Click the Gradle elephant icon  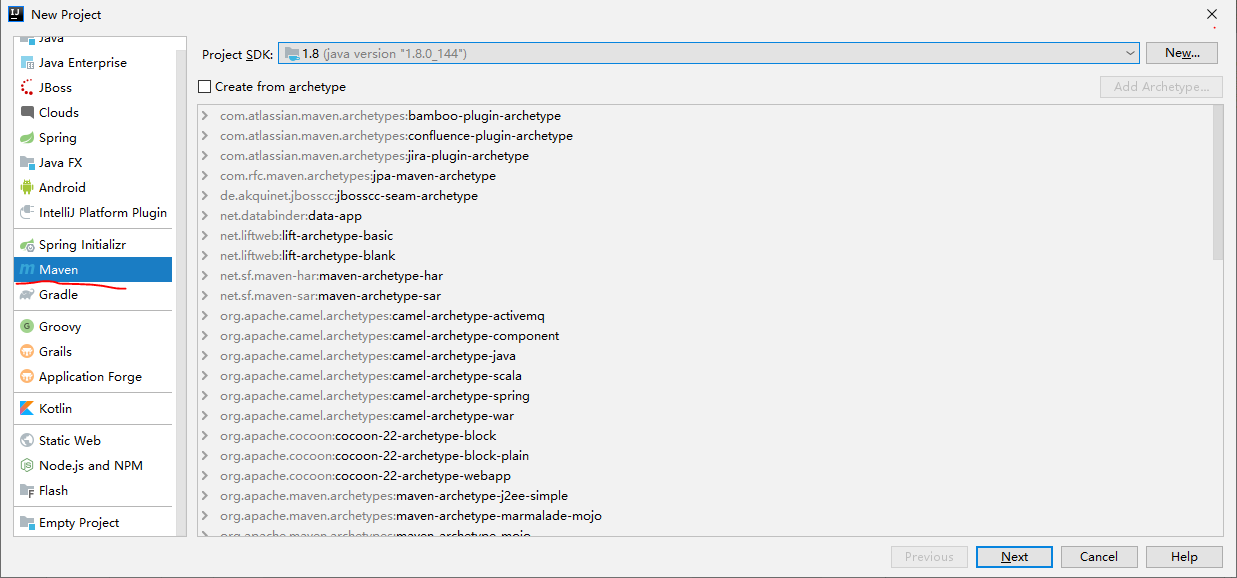click(27, 295)
